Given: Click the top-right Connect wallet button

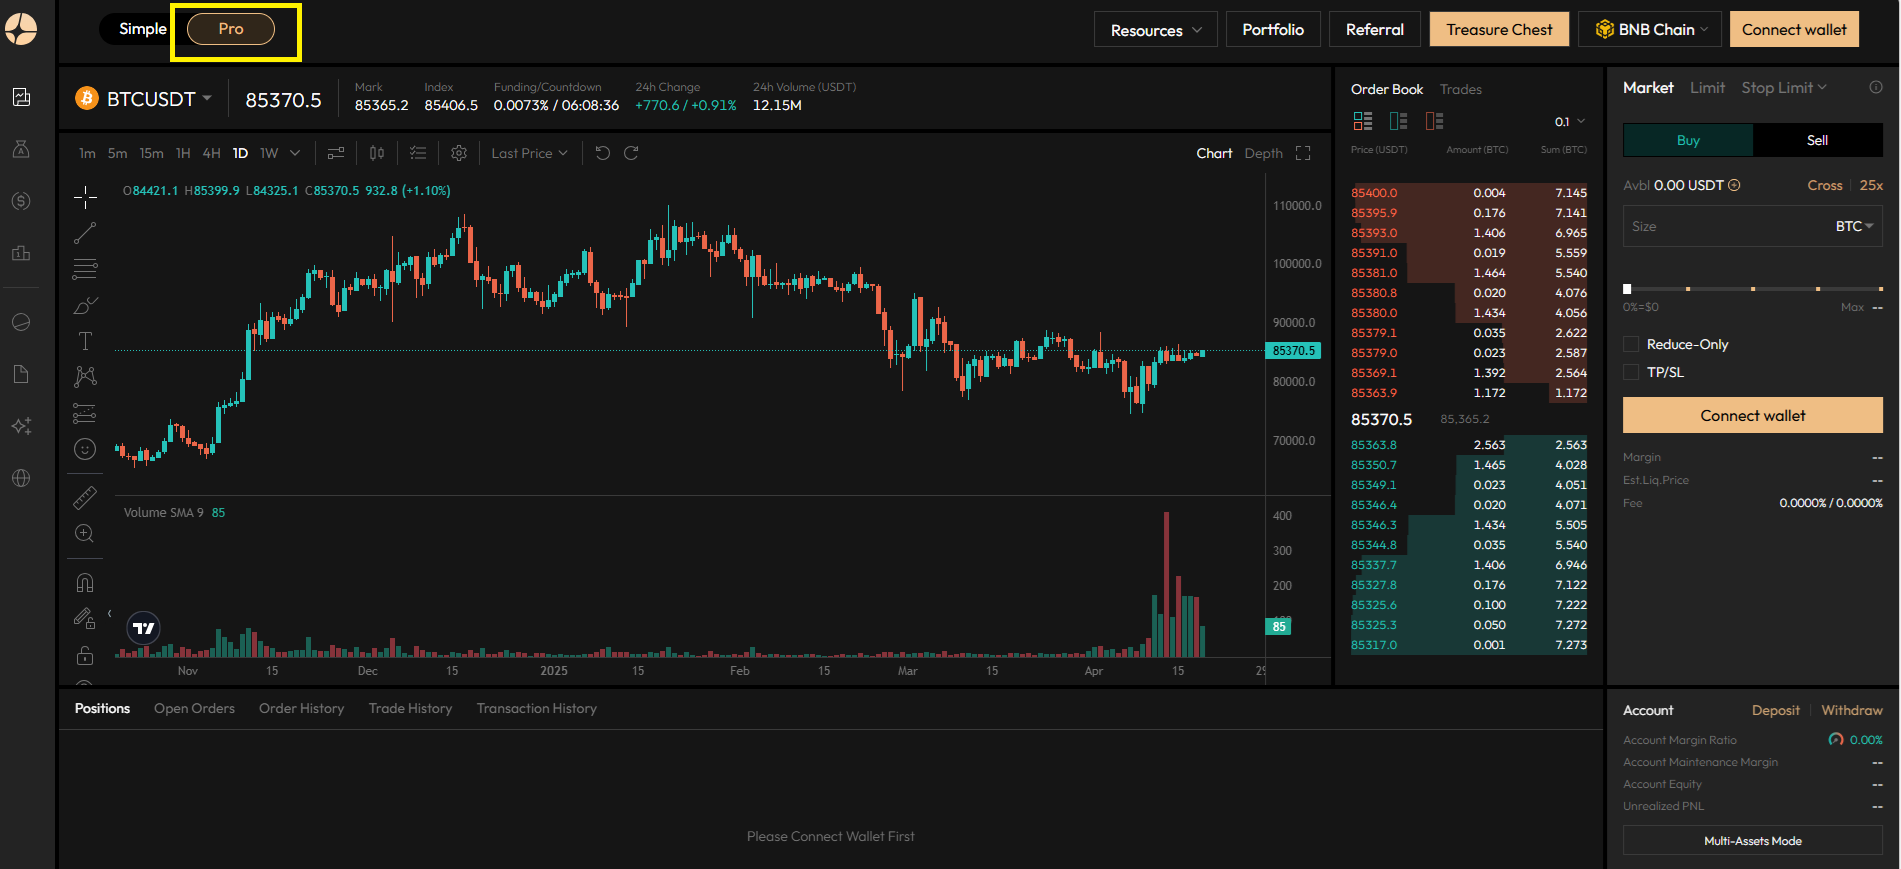Looking at the screenshot, I should coord(1794,29).
